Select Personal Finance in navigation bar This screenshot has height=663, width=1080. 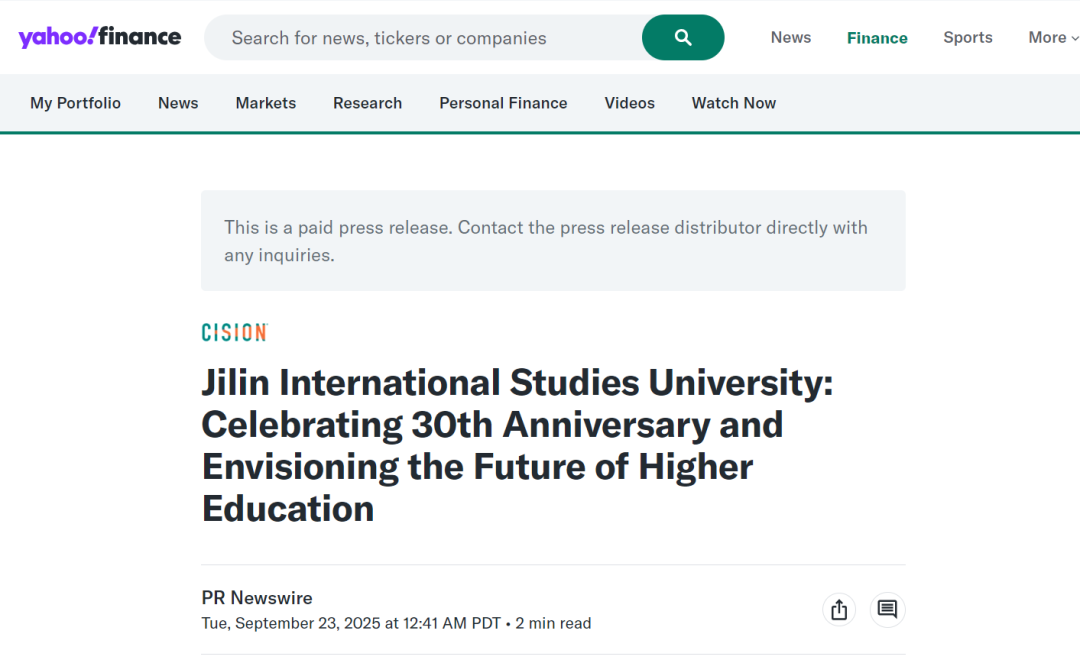point(503,103)
